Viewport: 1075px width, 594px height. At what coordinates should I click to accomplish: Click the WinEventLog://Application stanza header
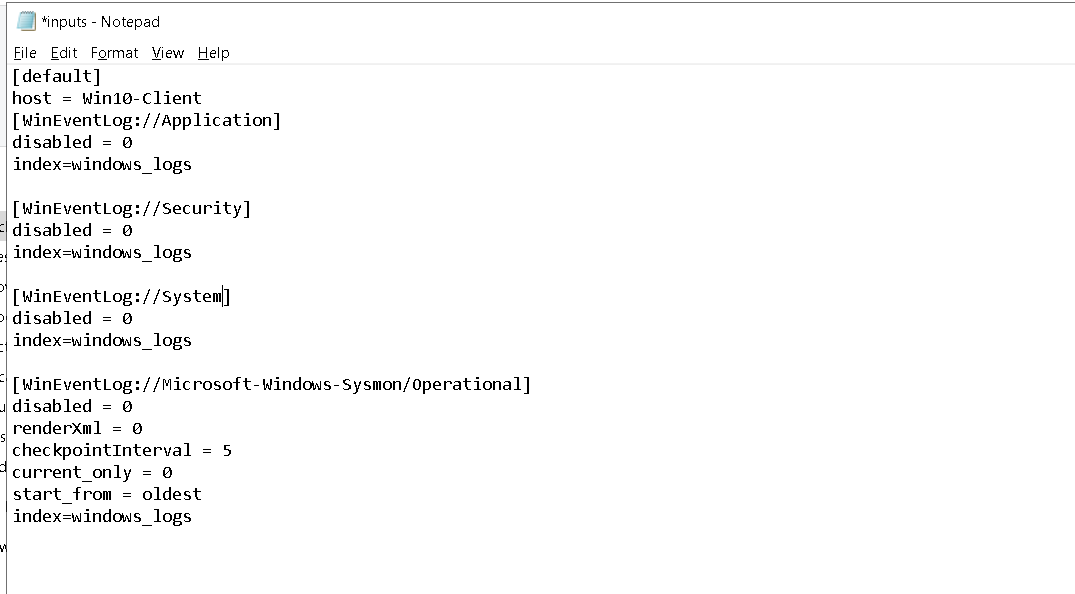click(147, 120)
